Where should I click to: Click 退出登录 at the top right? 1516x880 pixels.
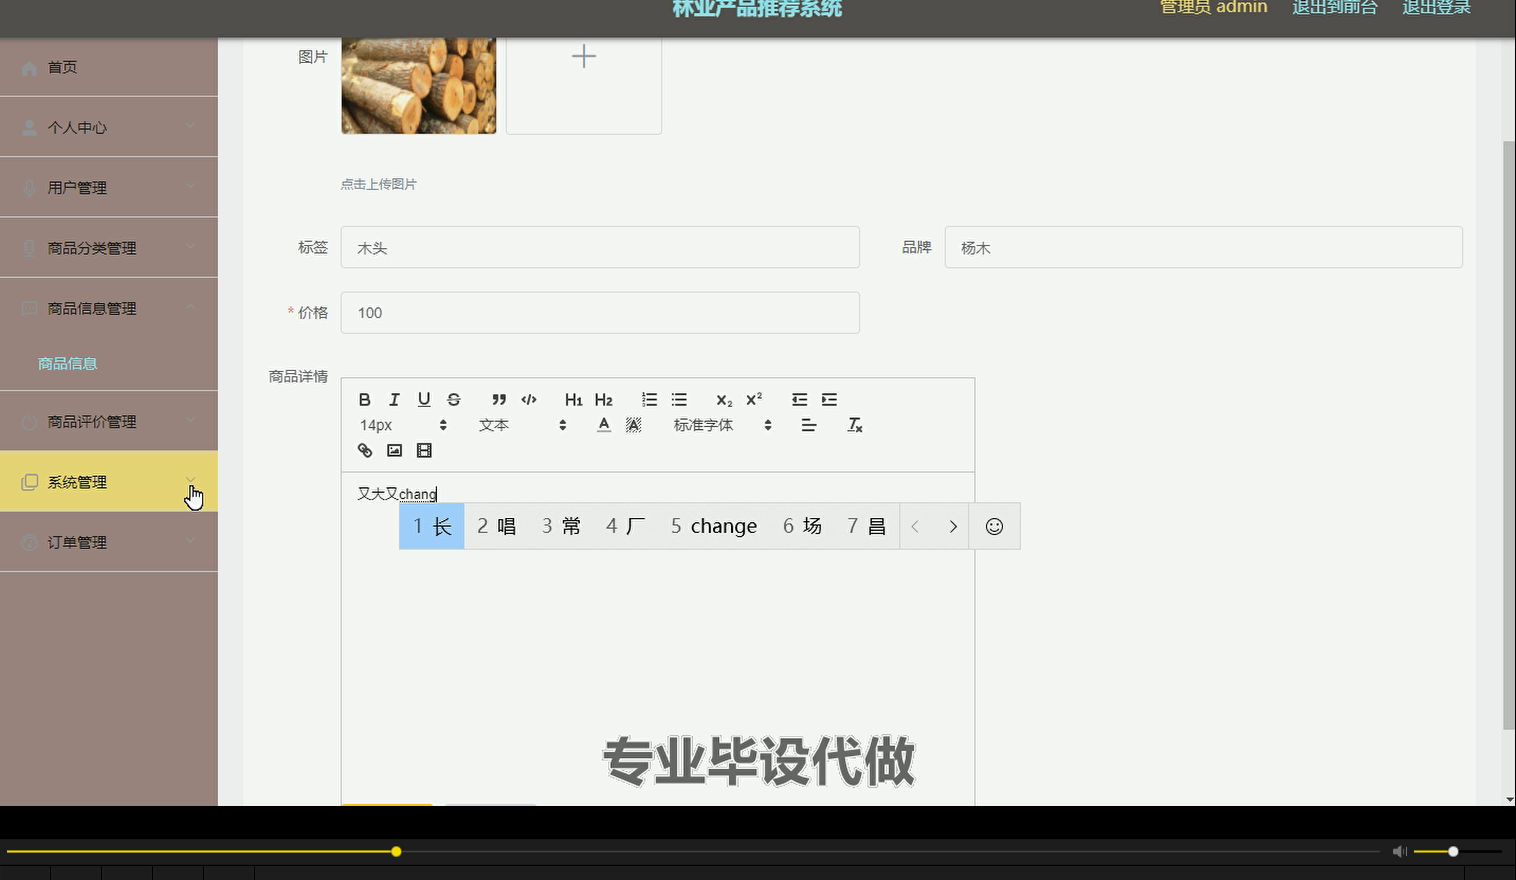tap(1436, 8)
